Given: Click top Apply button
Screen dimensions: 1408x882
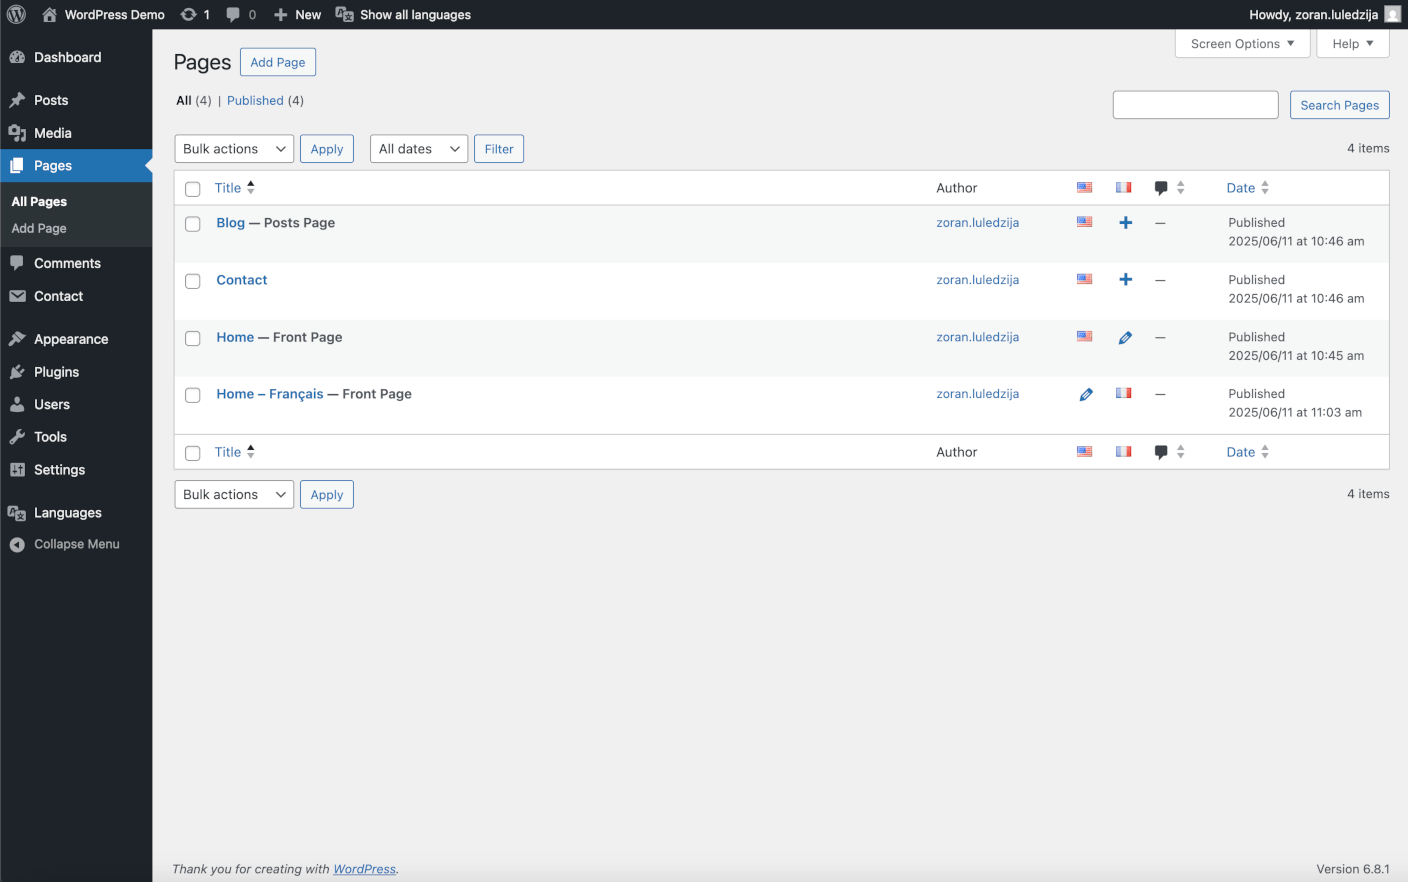Looking at the screenshot, I should pyautogui.click(x=327, y=149).
